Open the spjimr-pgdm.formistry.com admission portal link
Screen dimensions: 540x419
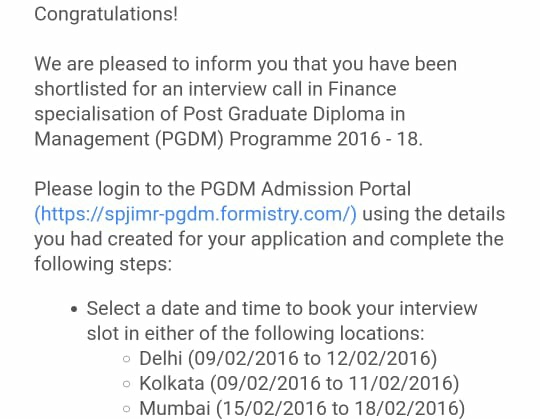(195, 214)
